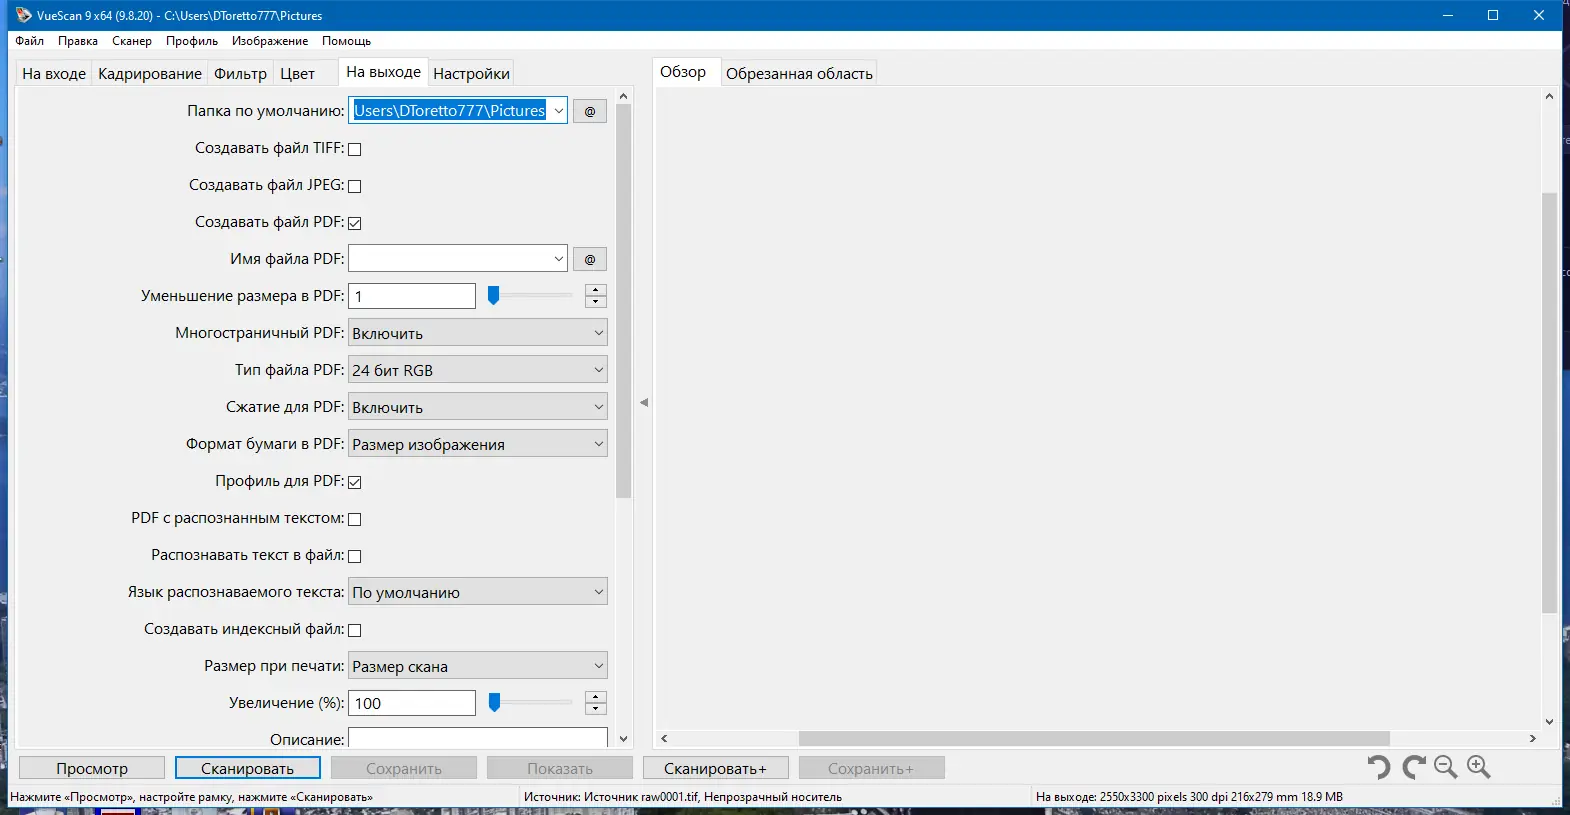Click the settings panel scroll down arrow
The width and height of the screenshot is (1570, 815).
(x=624, y=739)
